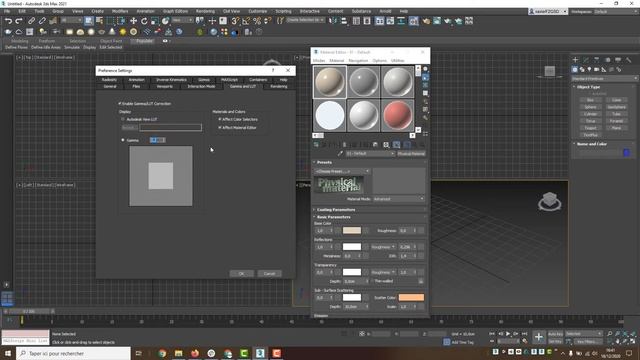Click the Base Color swatch

352,231
